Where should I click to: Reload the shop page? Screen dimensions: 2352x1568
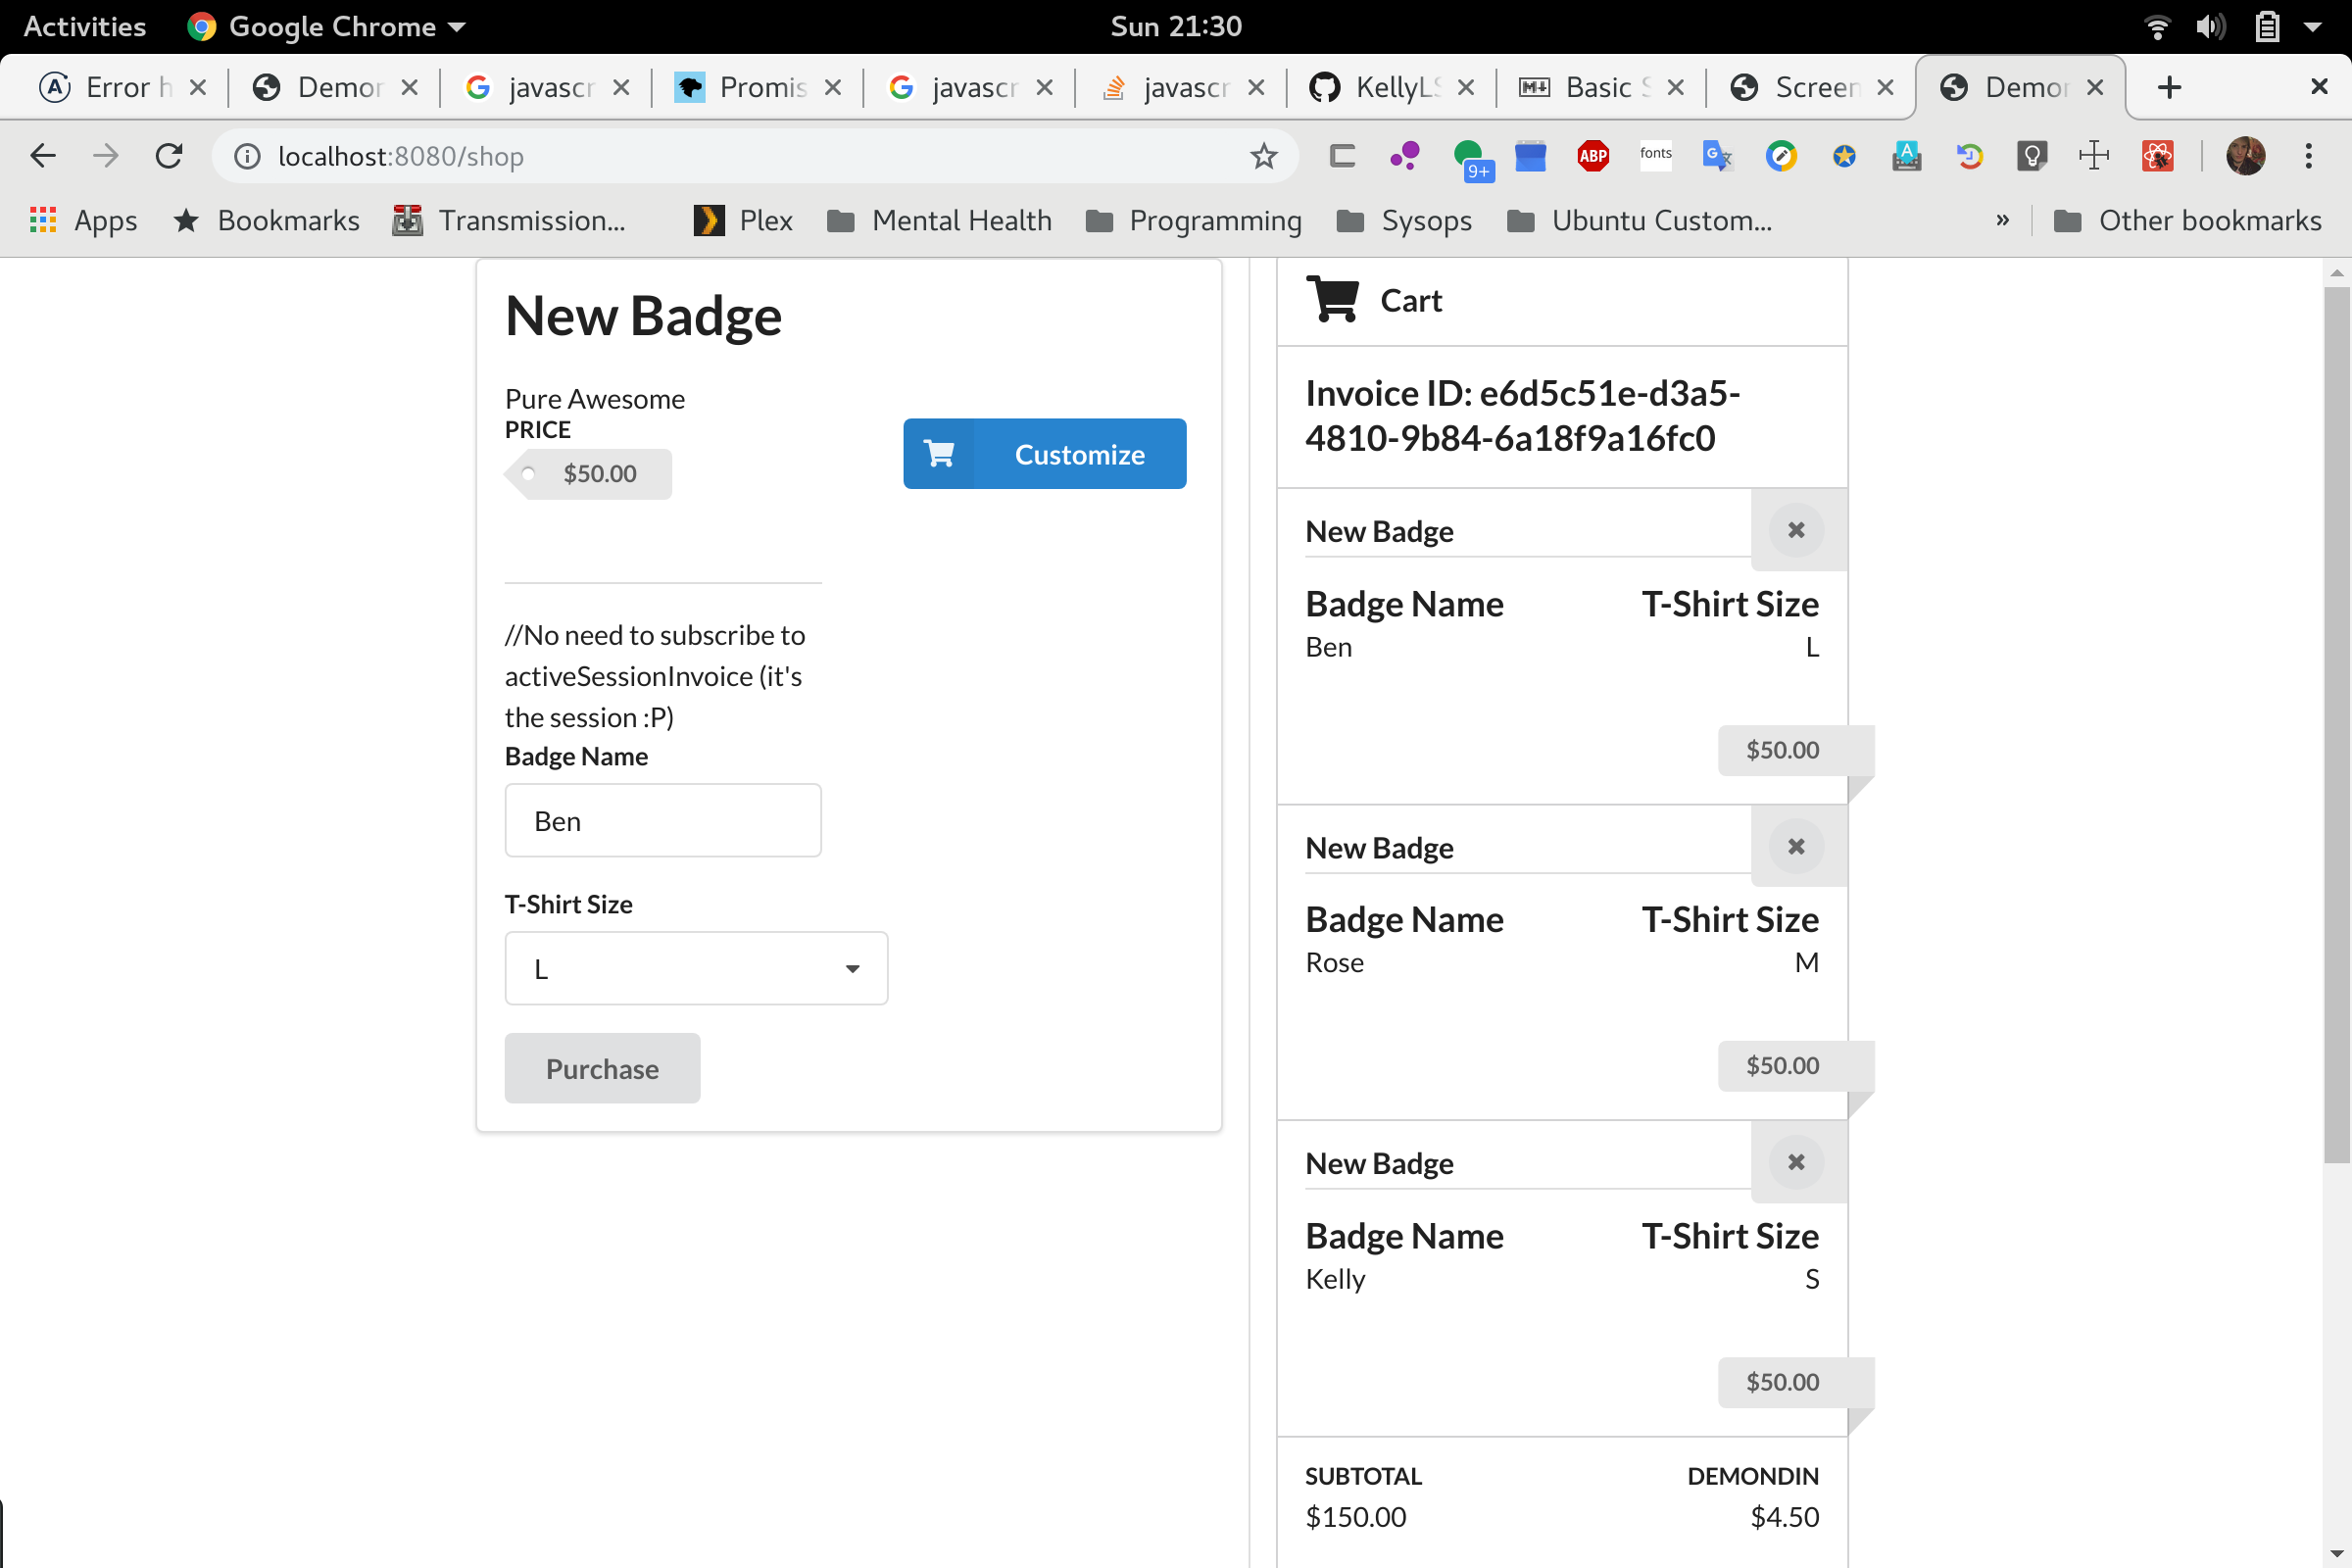pyautogui.click(x=169, y=156)
